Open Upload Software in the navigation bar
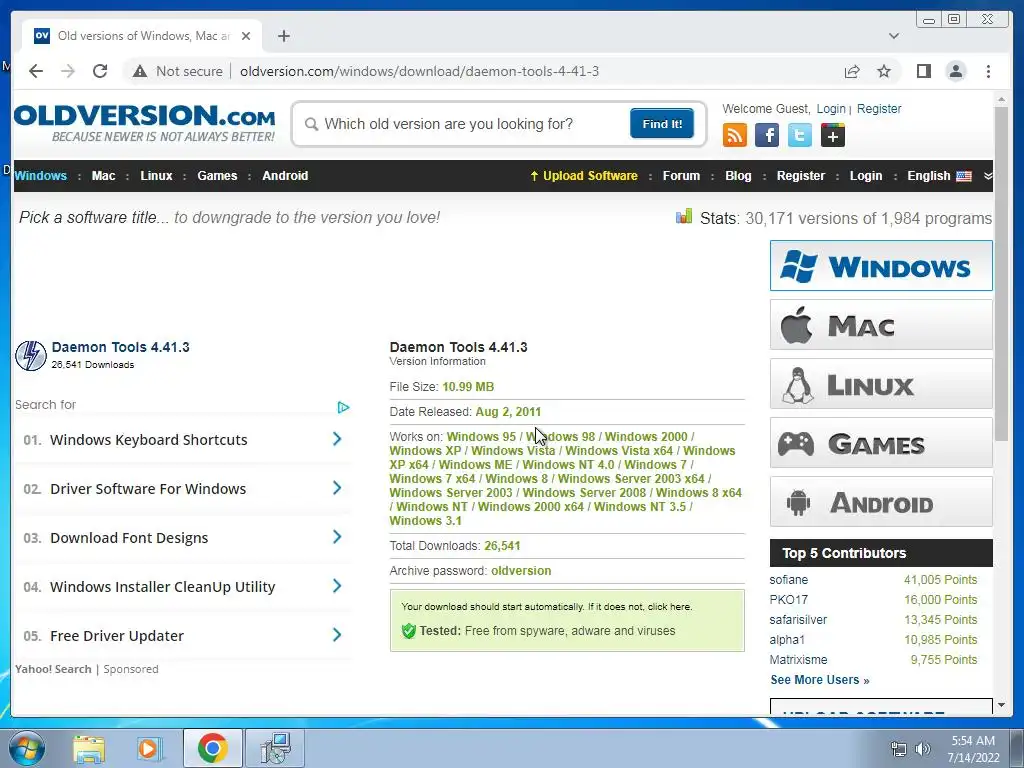 pyautogui.click(x=584, y=176)
